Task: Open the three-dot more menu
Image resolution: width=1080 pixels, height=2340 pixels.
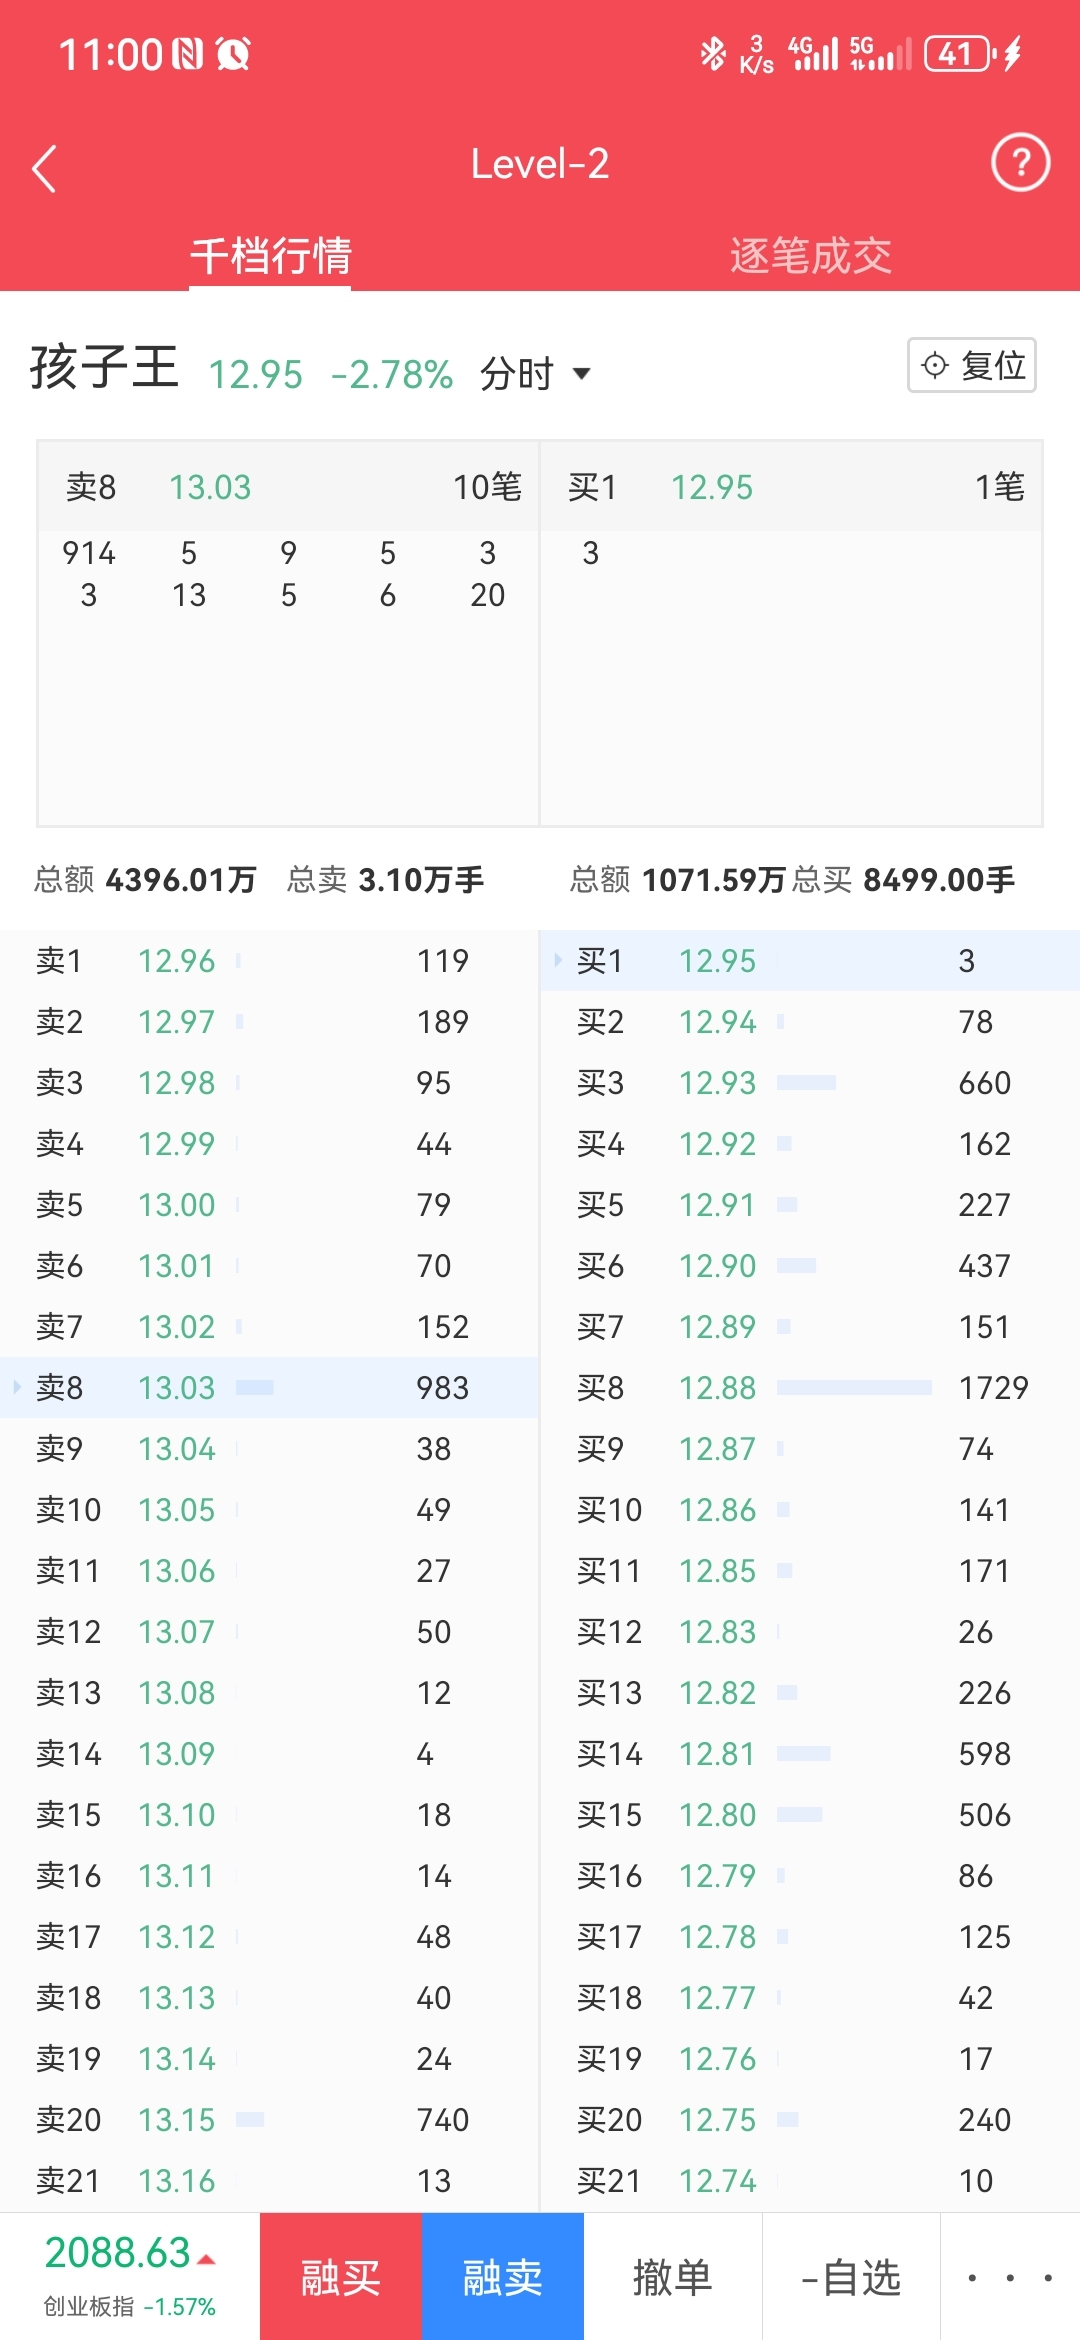Action: tap(1010, 2278)
